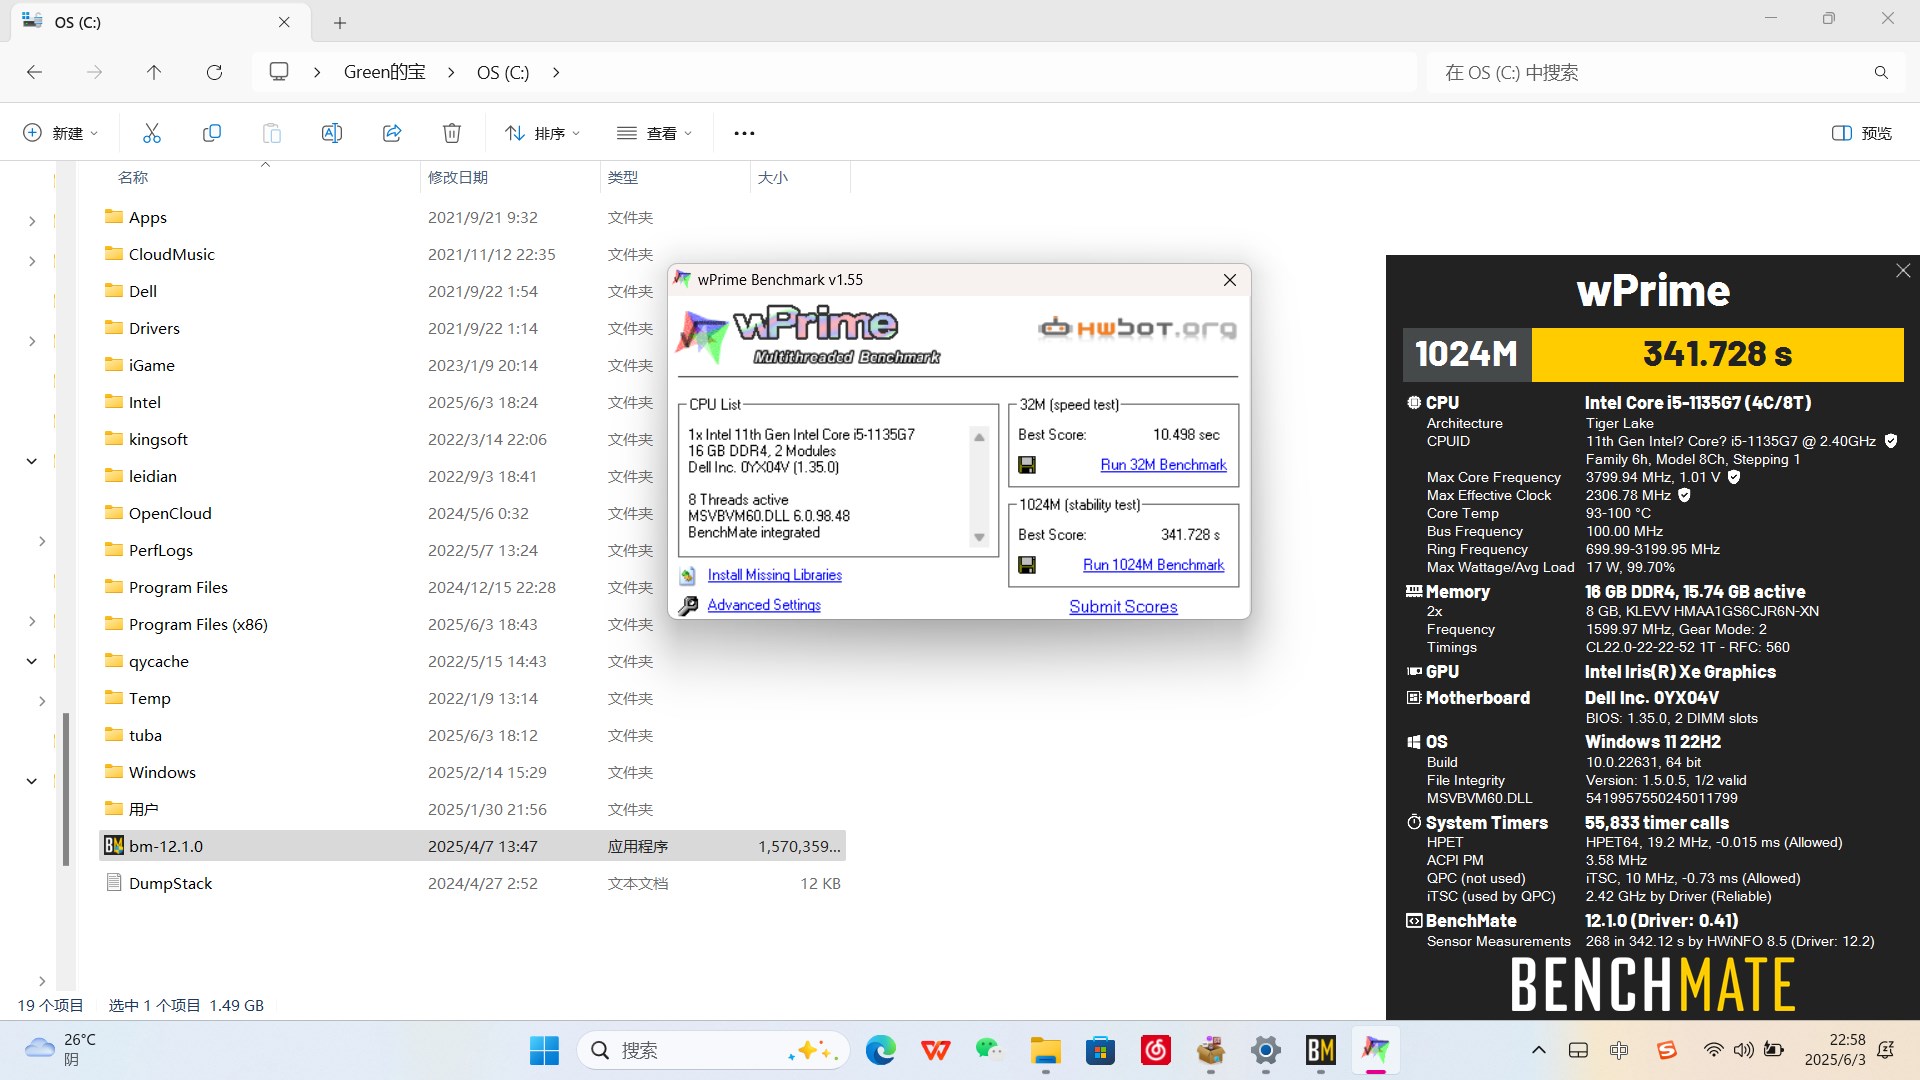Open File Explorer taskbar icon
The image size is (1920, 1080).
tap(1046, 1050)
